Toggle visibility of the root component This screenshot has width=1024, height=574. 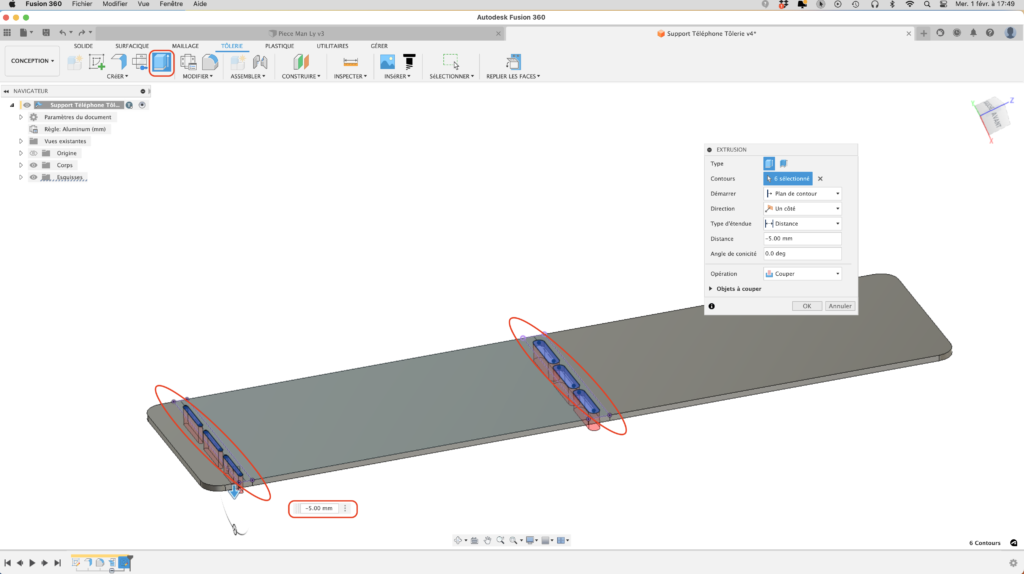click(27, 104)
